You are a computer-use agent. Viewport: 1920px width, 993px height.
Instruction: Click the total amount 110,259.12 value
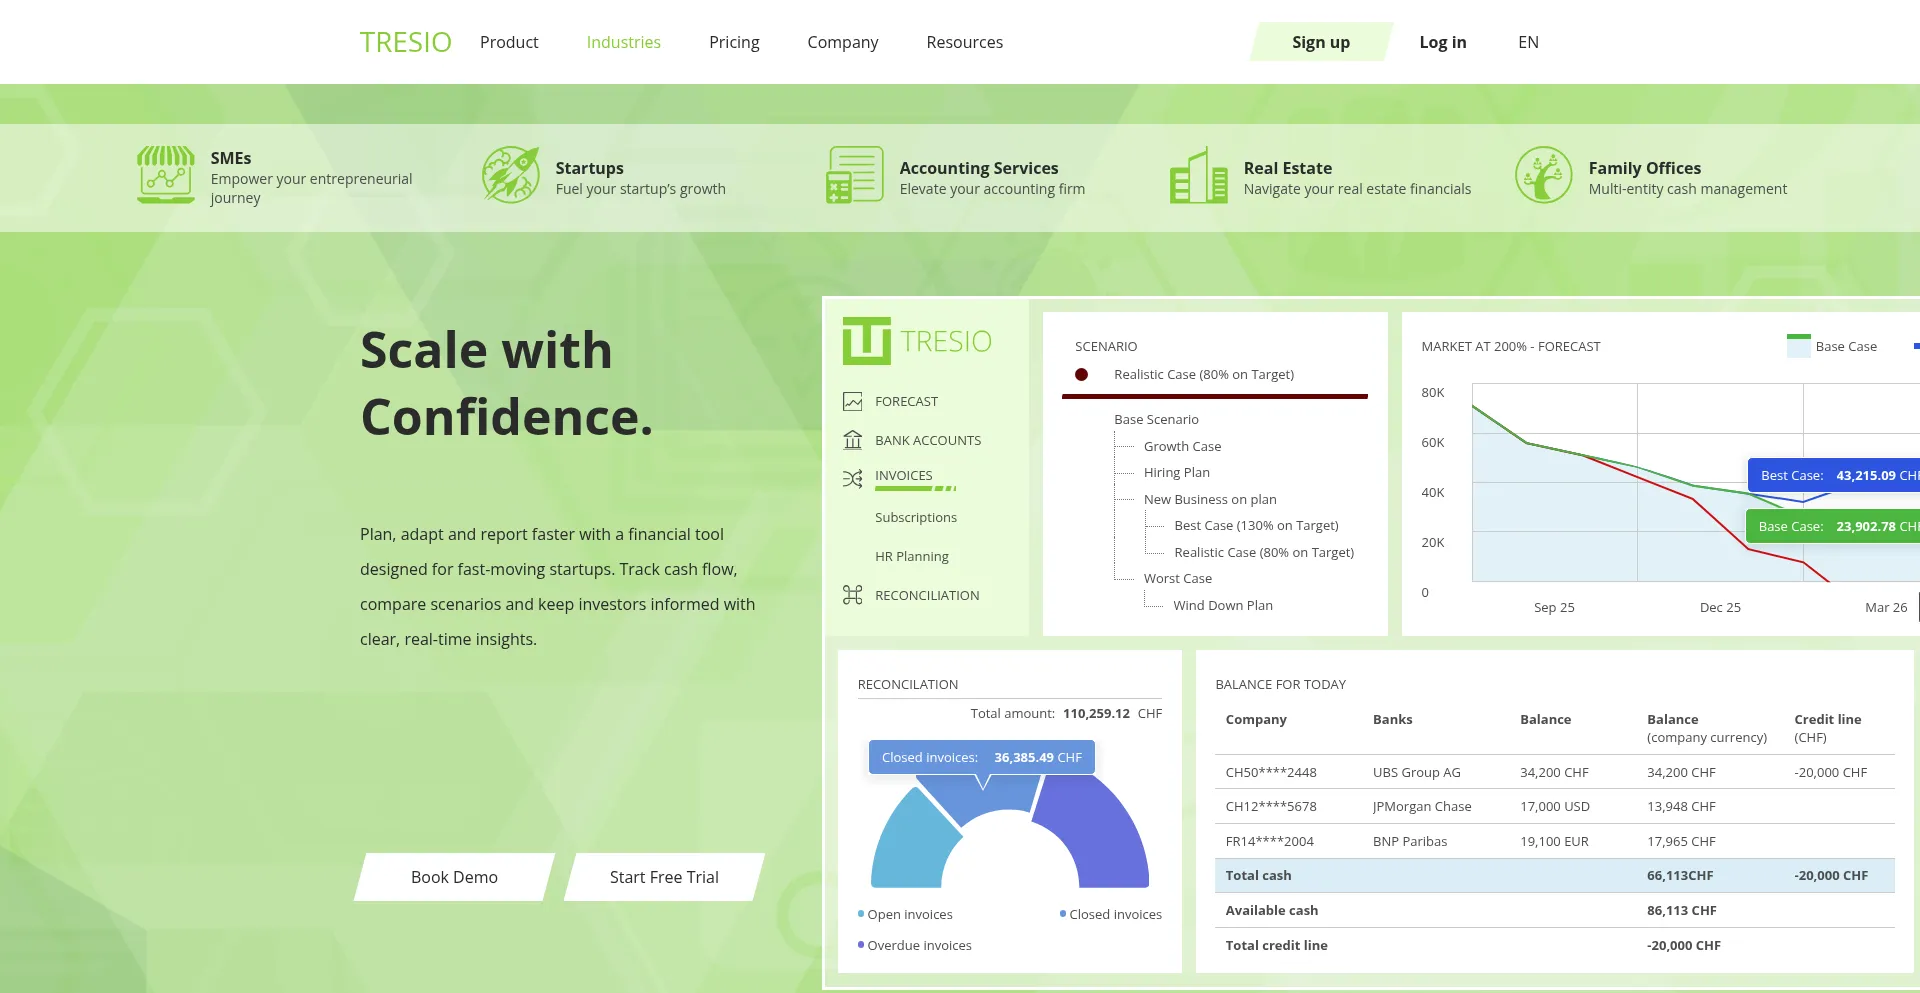[x=1096, y=714]
